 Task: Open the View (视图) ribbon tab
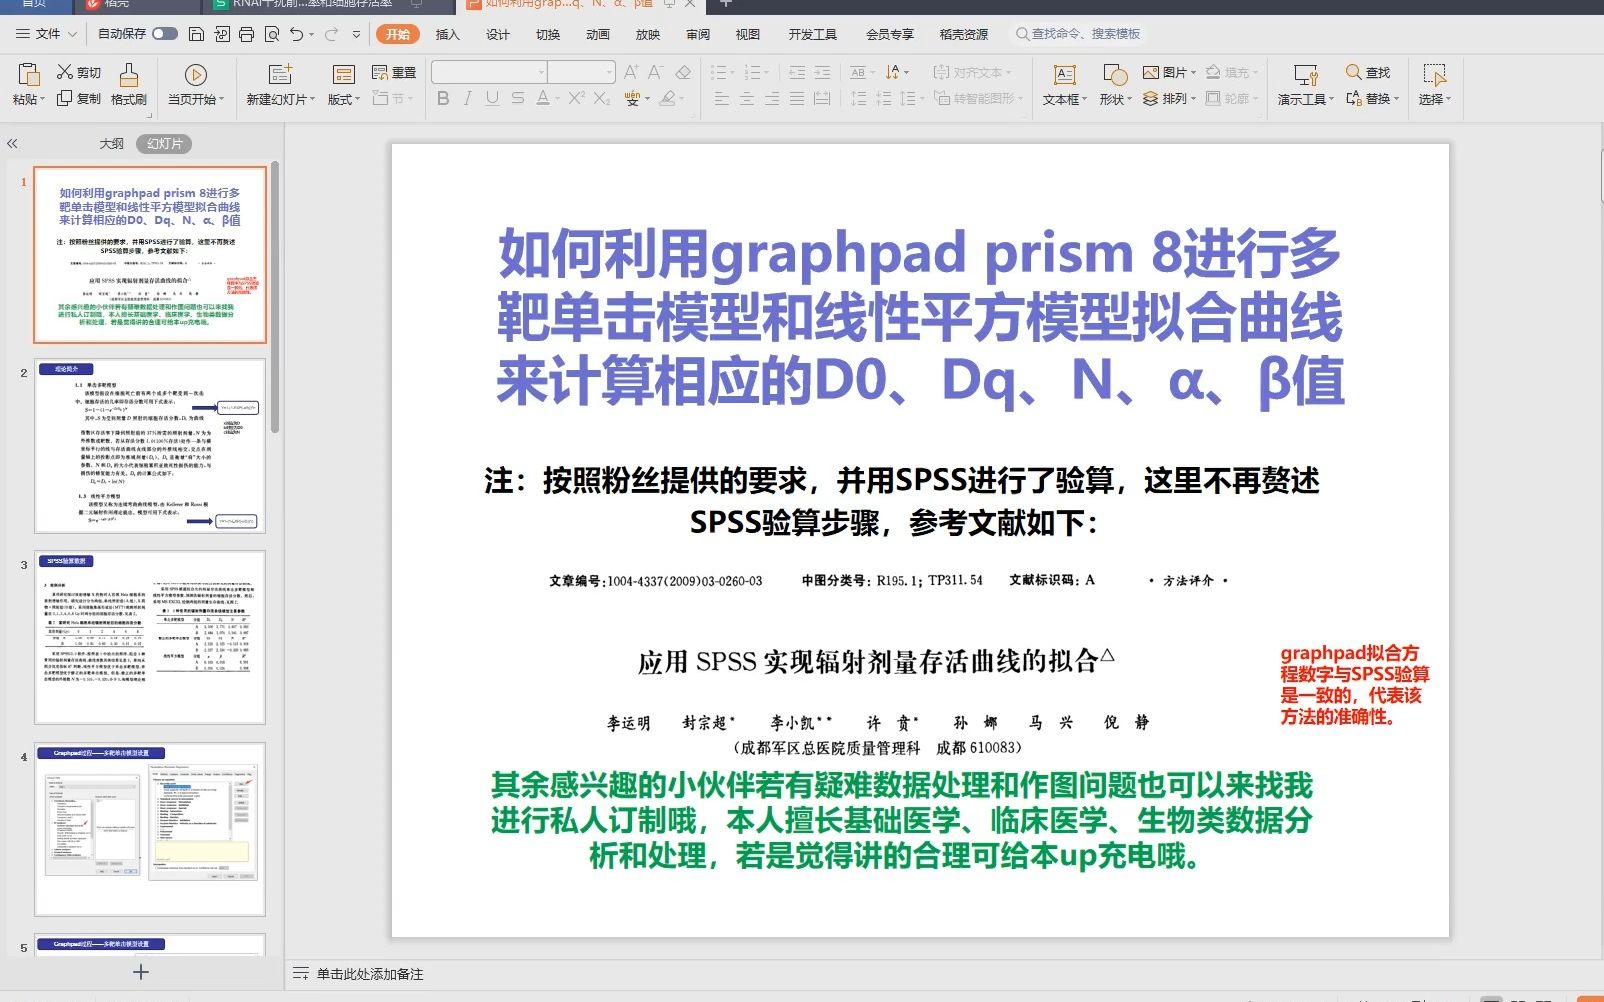pos(748,34)
